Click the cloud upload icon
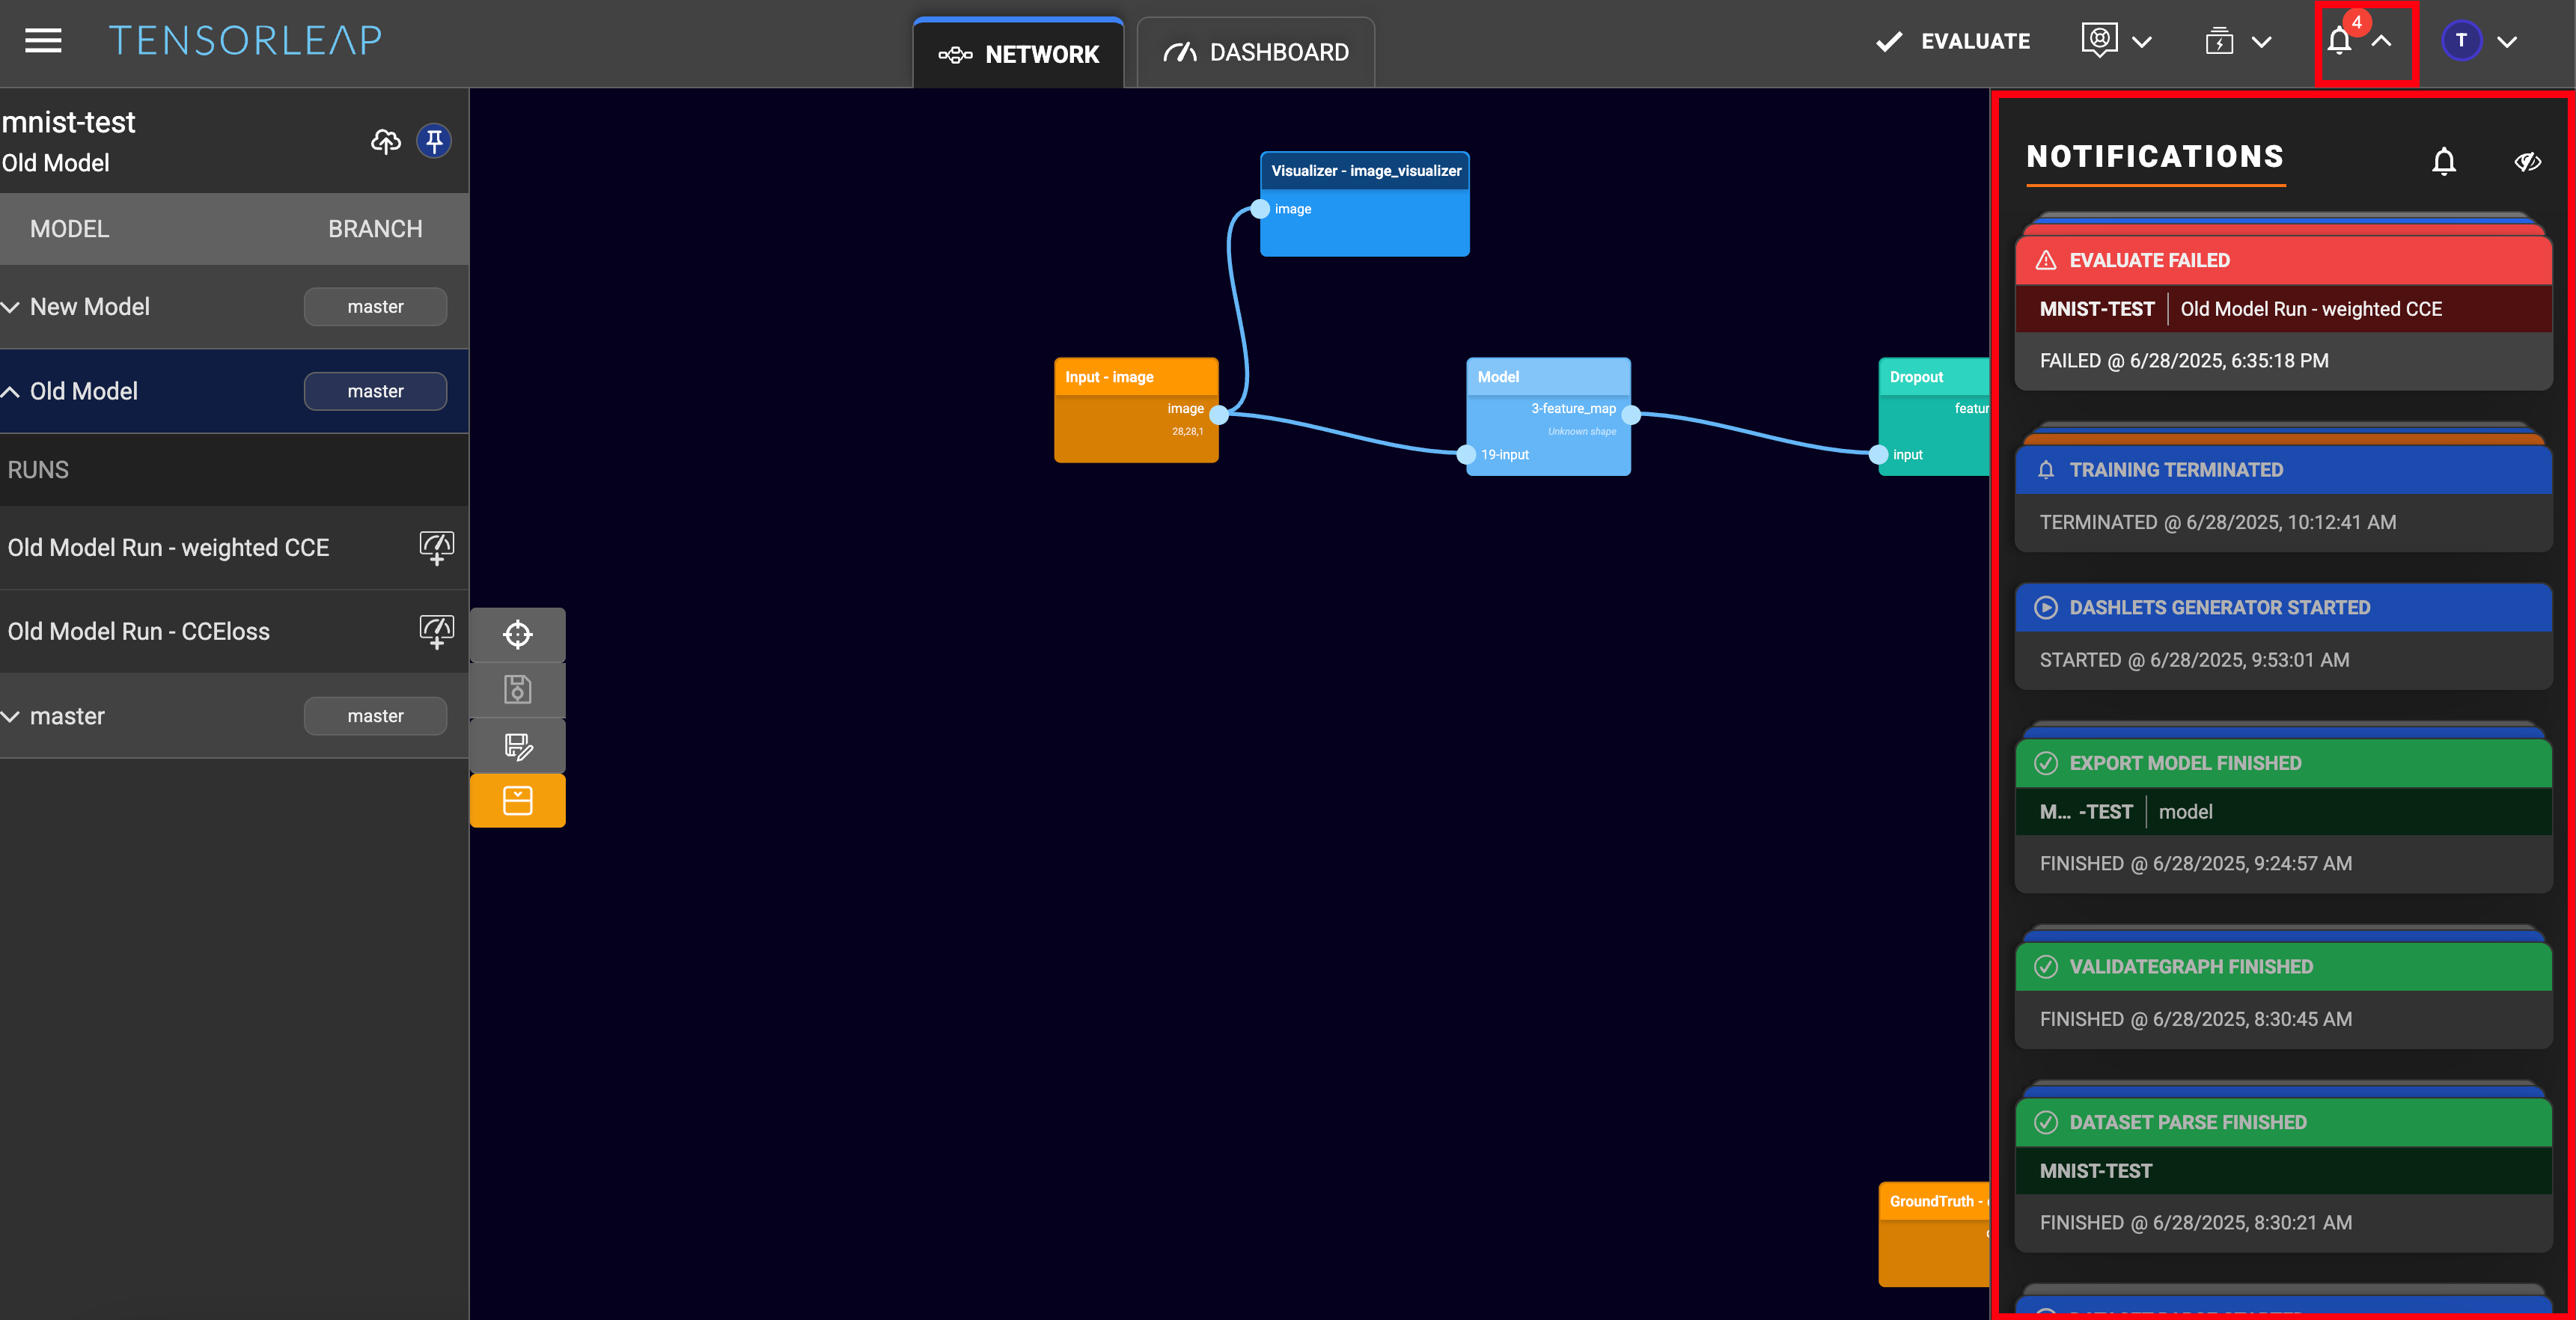Image resolution: width=2576 pixels, height=1320 pixels. [x=386, y=141]
